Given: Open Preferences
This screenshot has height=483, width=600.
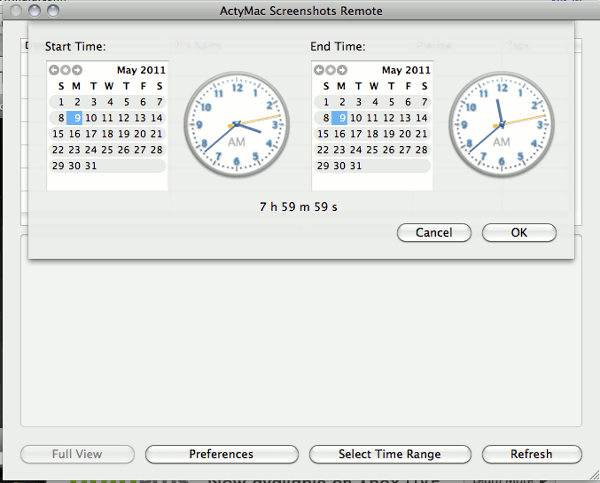Looking at the screenshot, I should 222,454.
